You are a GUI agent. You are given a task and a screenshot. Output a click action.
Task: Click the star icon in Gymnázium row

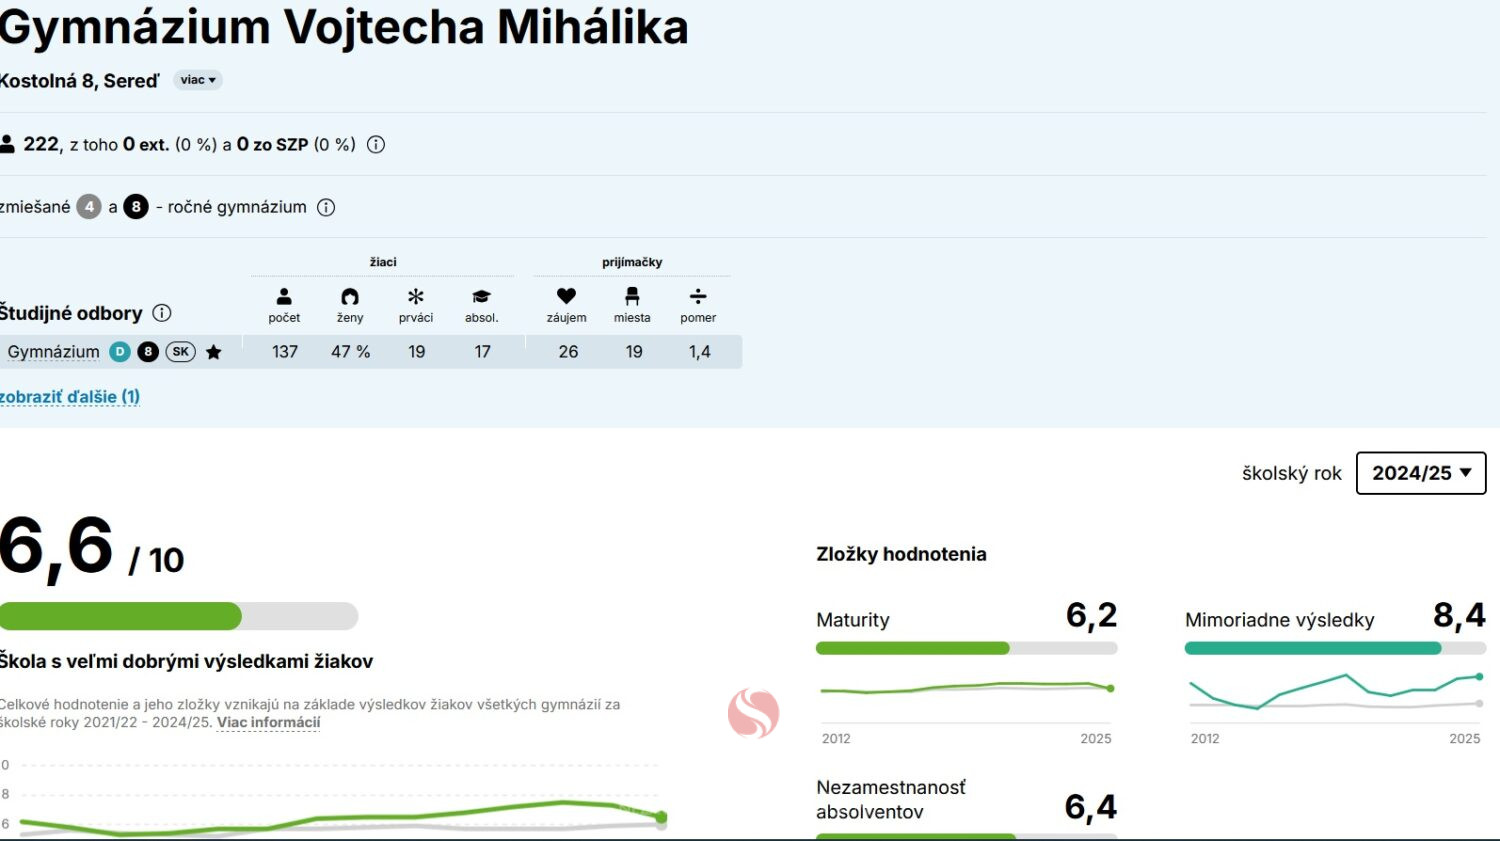[213, 352]
